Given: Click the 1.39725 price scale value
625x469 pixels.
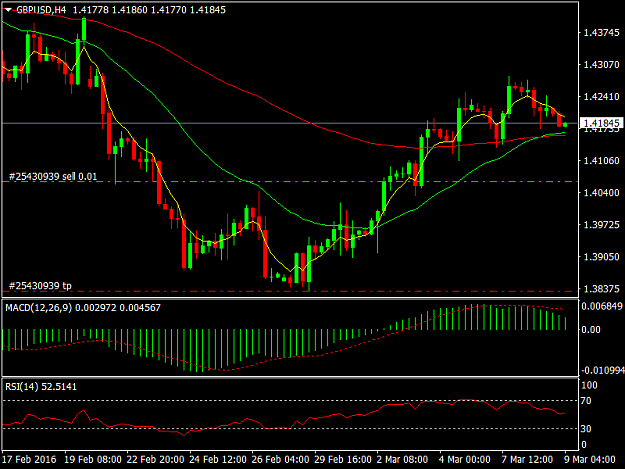Looking at the screenshot, I should [x=601, y=225].
